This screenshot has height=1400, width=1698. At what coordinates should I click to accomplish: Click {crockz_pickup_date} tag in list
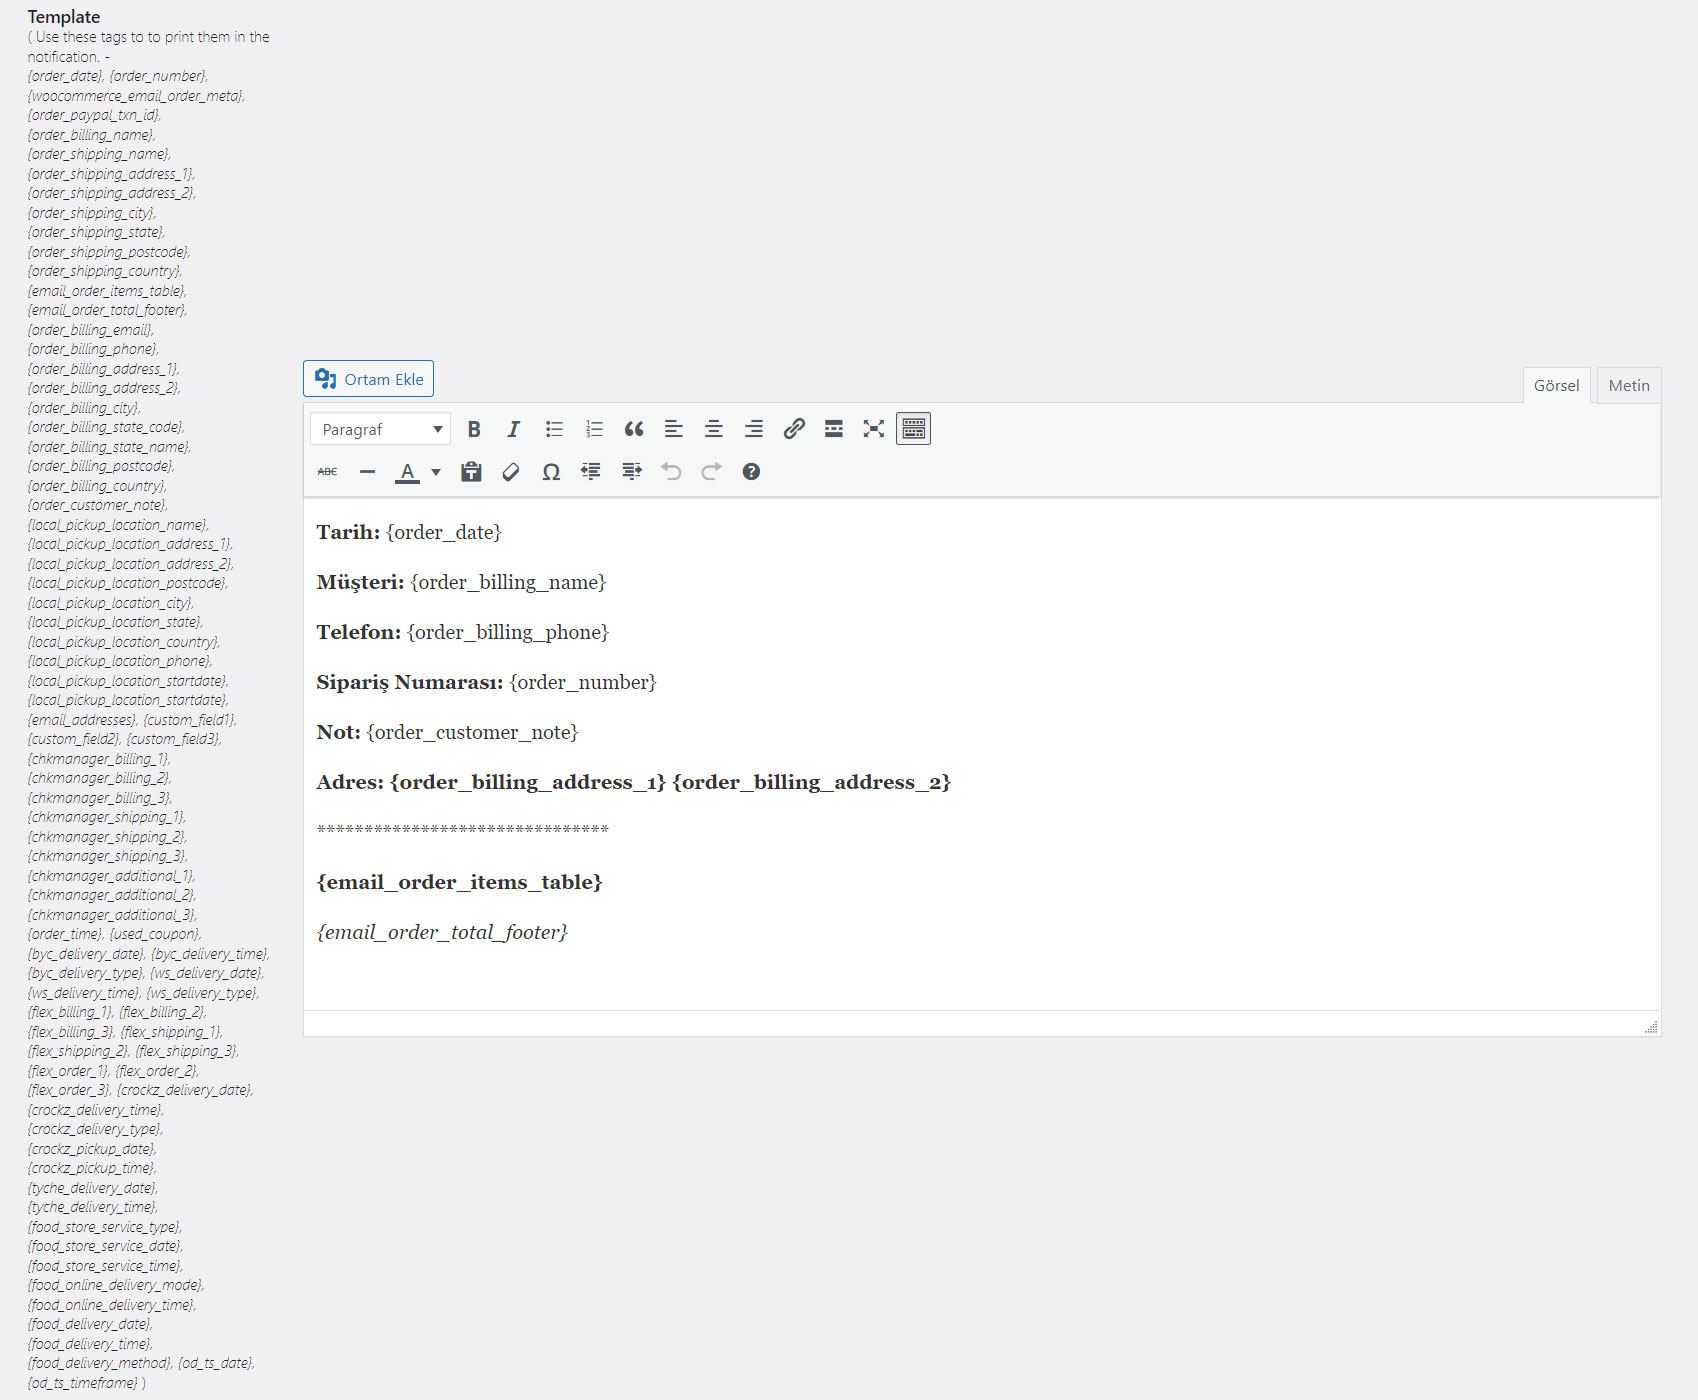tap(92, 1149)
